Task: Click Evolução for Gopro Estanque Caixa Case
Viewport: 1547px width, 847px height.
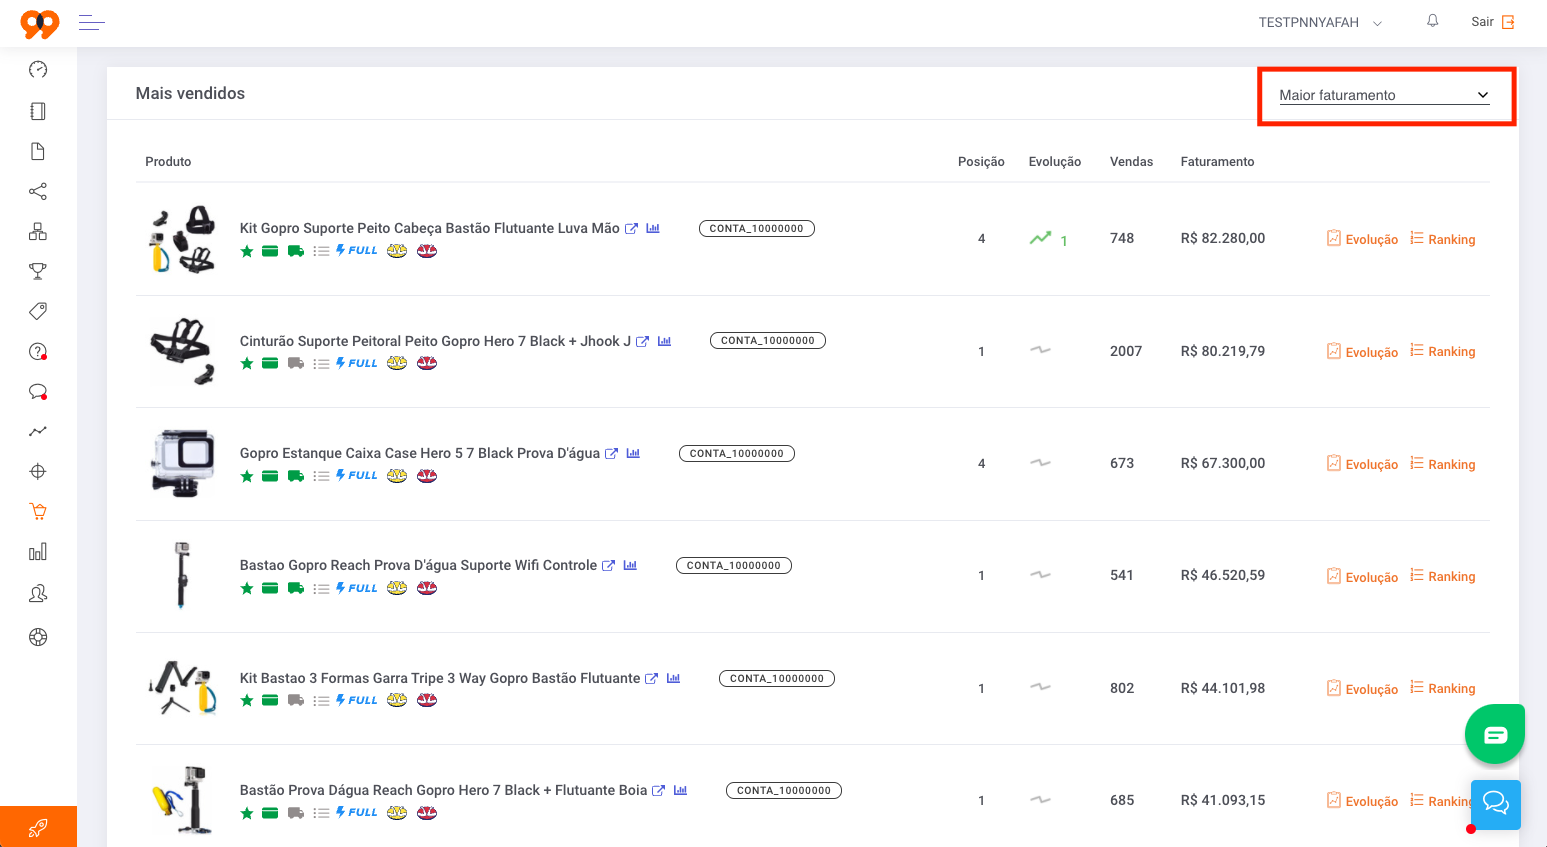Action: [x=1362, y=464]
